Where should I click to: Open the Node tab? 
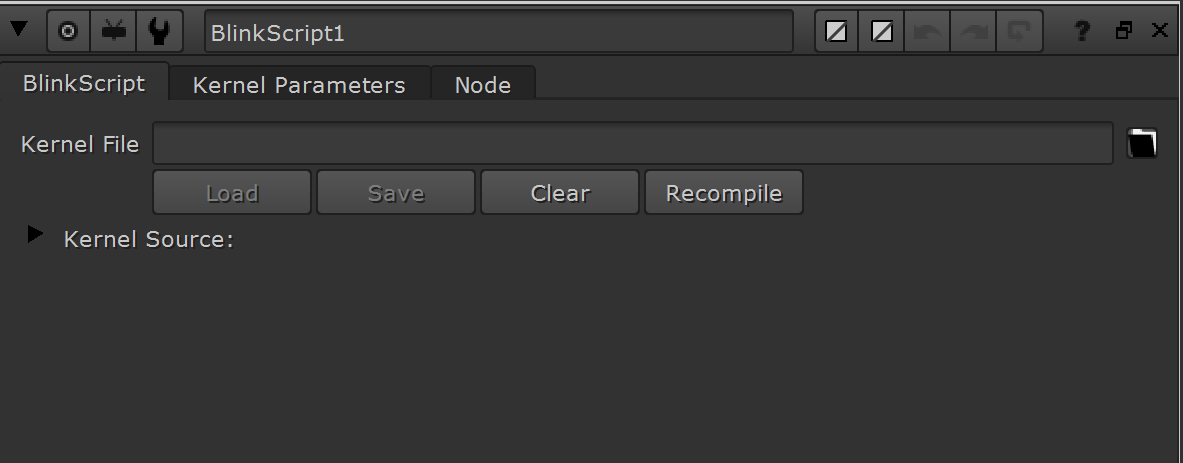click(483, 84)
